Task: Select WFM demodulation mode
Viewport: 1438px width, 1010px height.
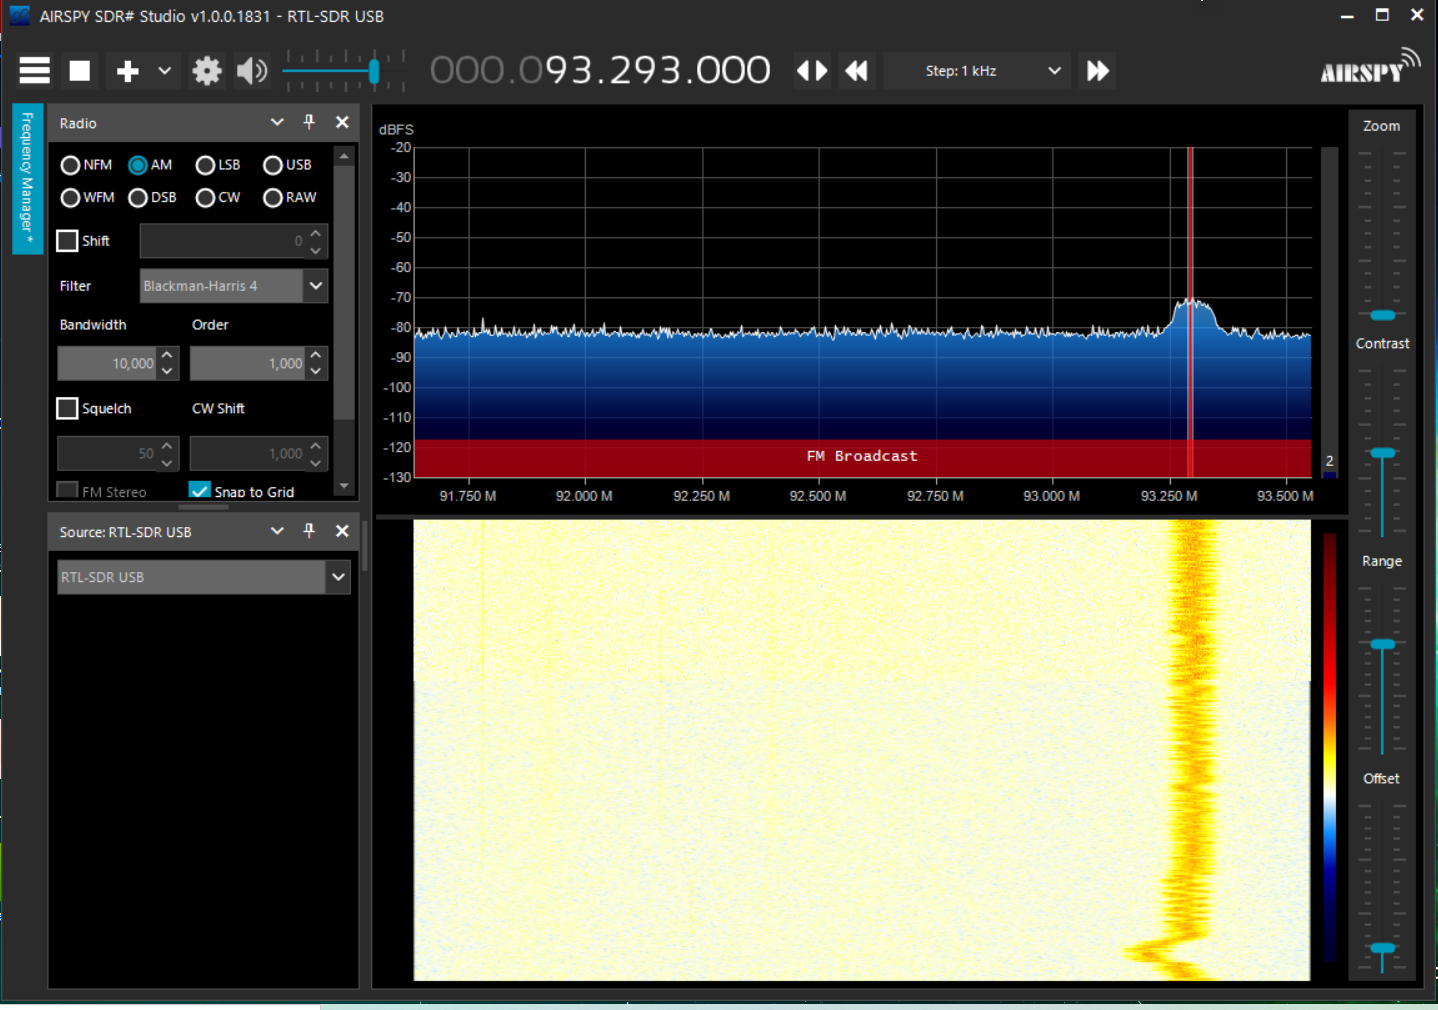Action: click(87, 198)
